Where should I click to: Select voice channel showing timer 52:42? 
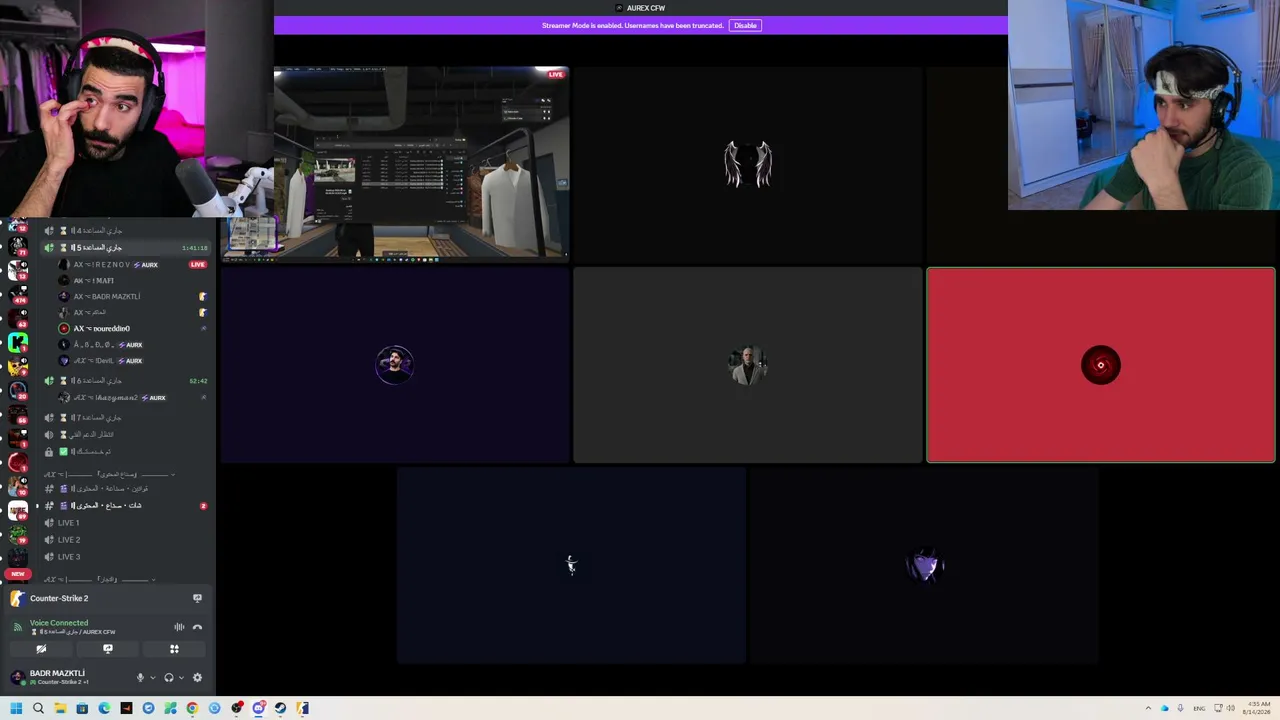125,381
